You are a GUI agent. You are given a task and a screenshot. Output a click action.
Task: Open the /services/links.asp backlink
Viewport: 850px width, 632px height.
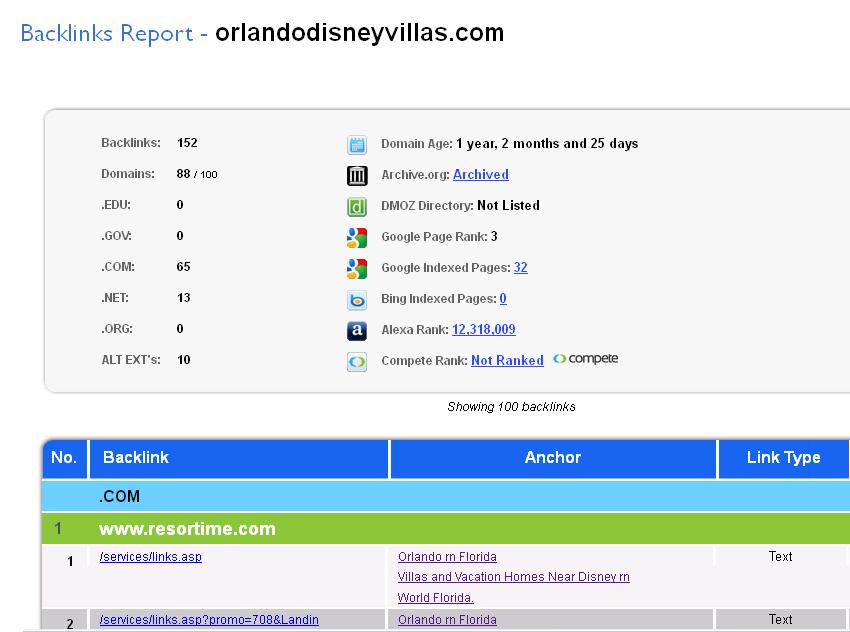click(151, 557)
